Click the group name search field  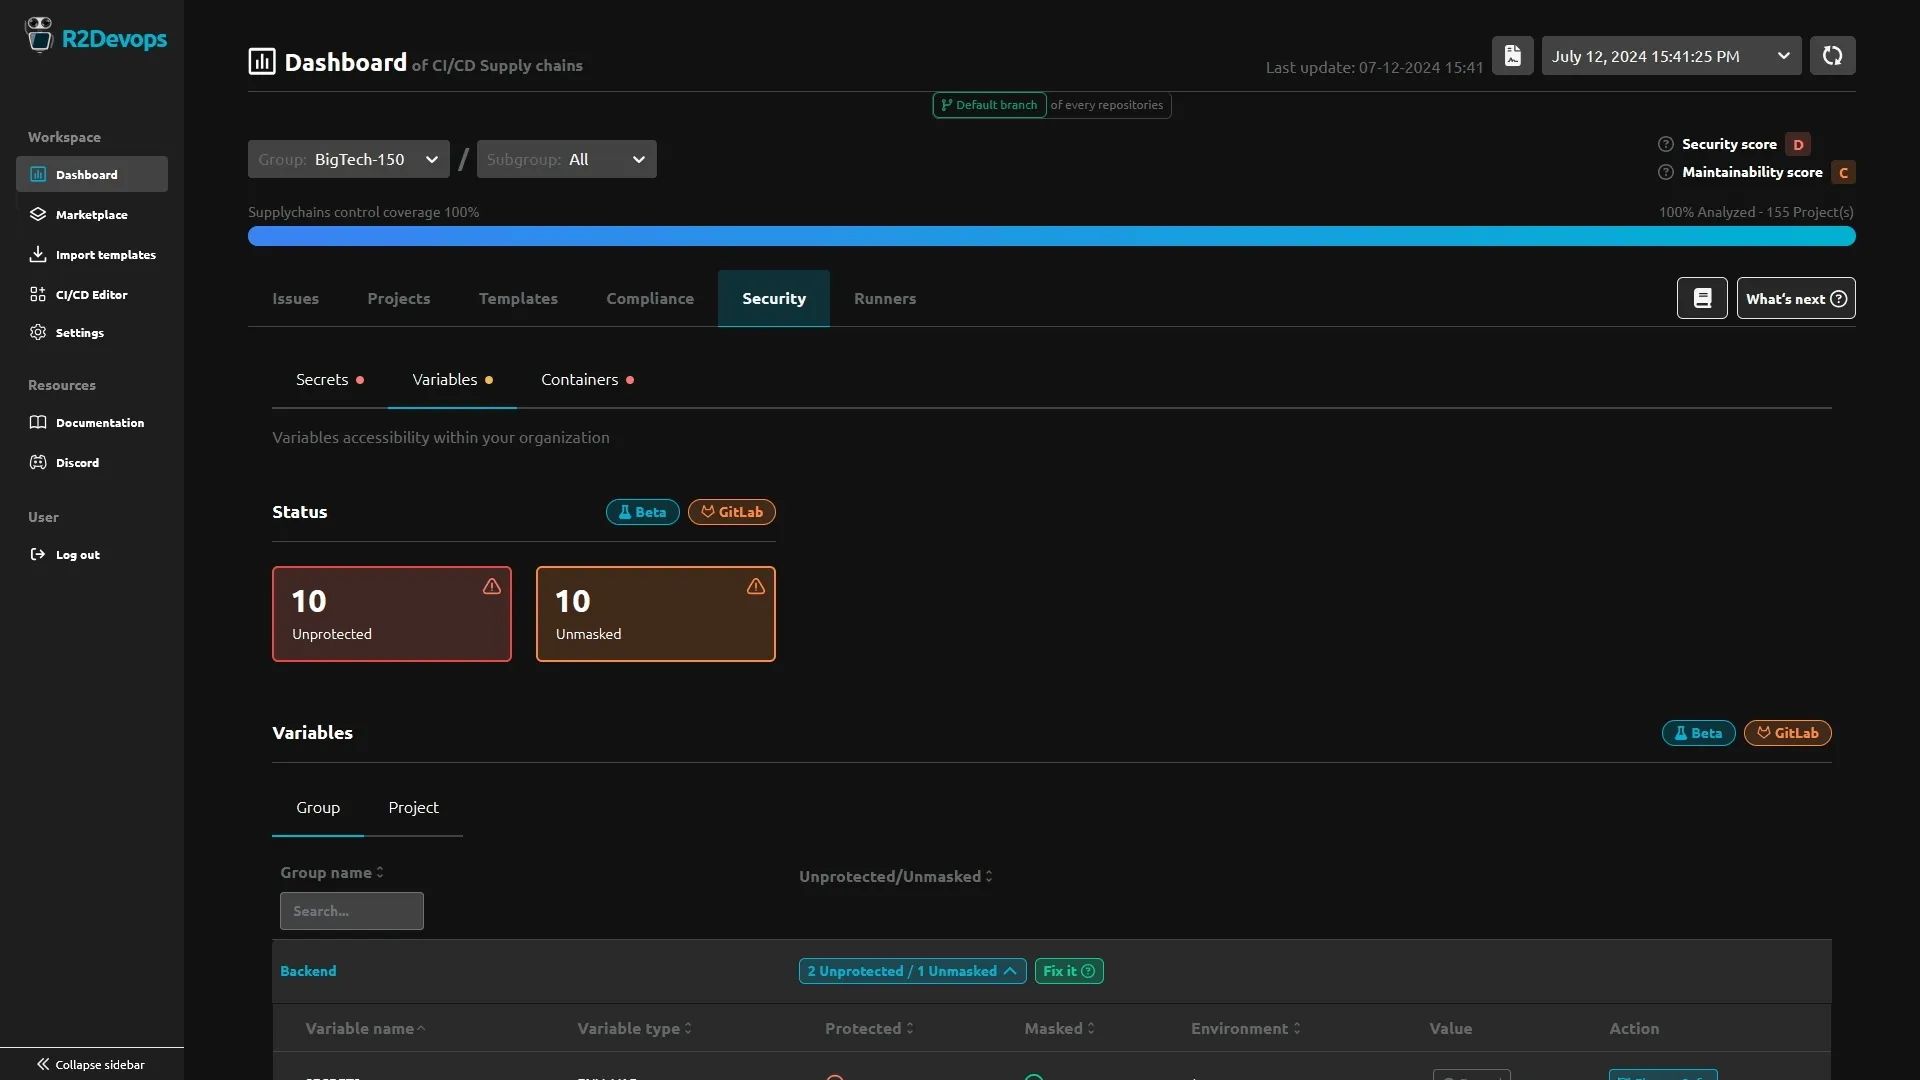point(351,911)
